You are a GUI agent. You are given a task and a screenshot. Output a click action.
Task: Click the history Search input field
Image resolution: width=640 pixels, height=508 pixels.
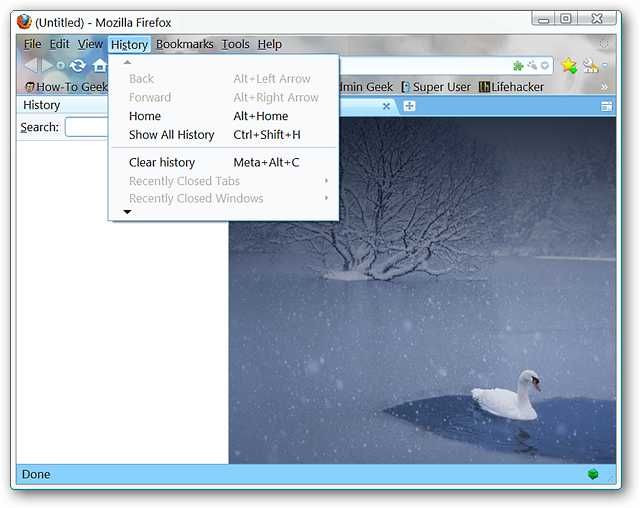click(87, 127)
